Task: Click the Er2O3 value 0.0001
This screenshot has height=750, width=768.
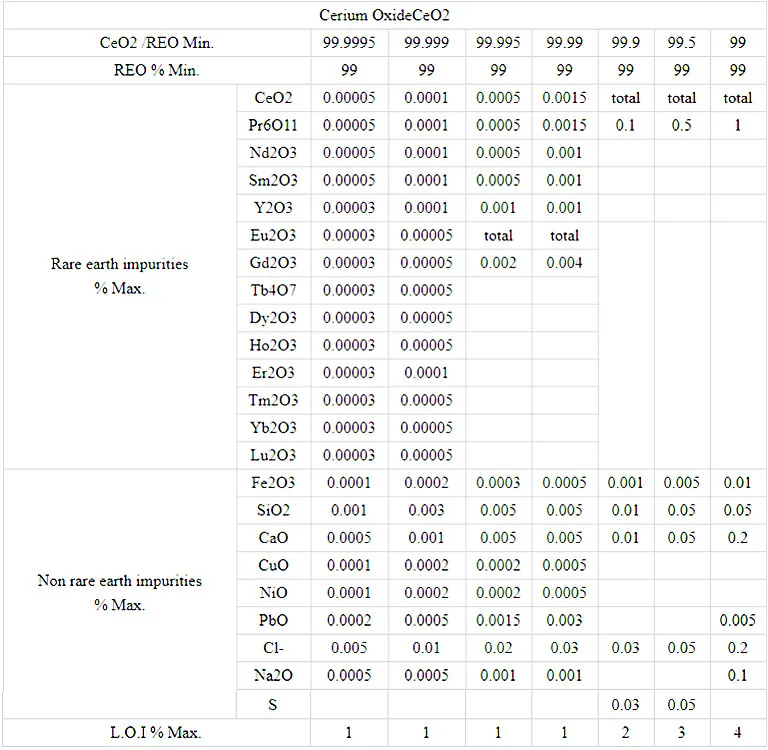Action: pos(427,373)
